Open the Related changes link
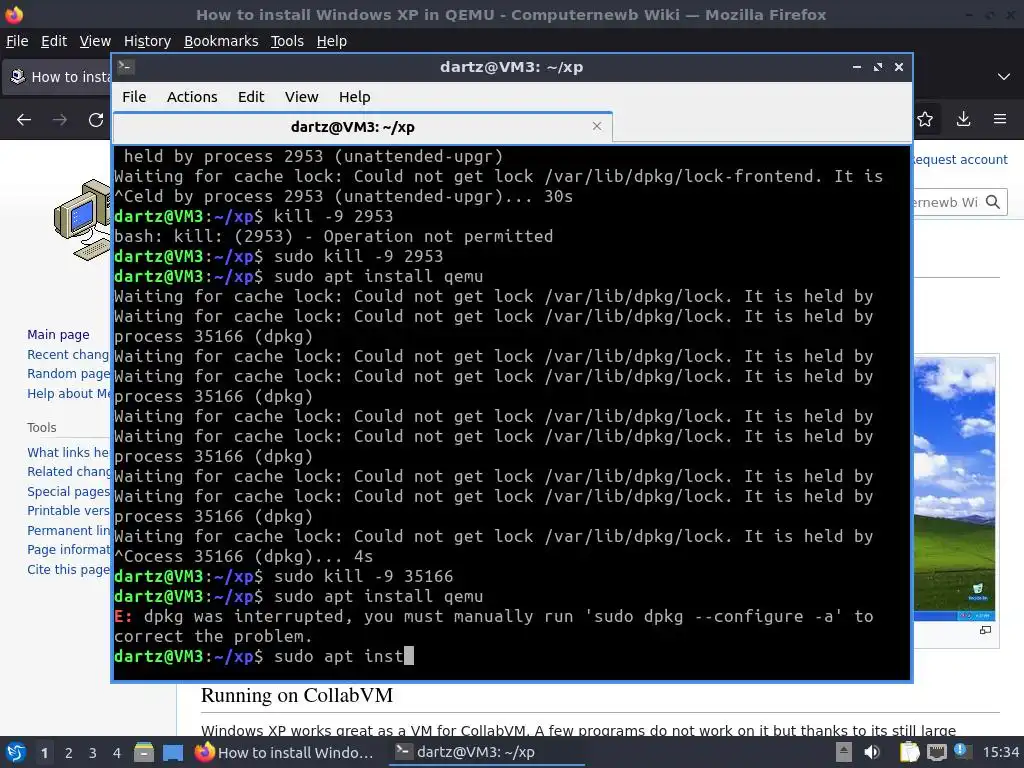1024x768 pixels. point(68,472)
